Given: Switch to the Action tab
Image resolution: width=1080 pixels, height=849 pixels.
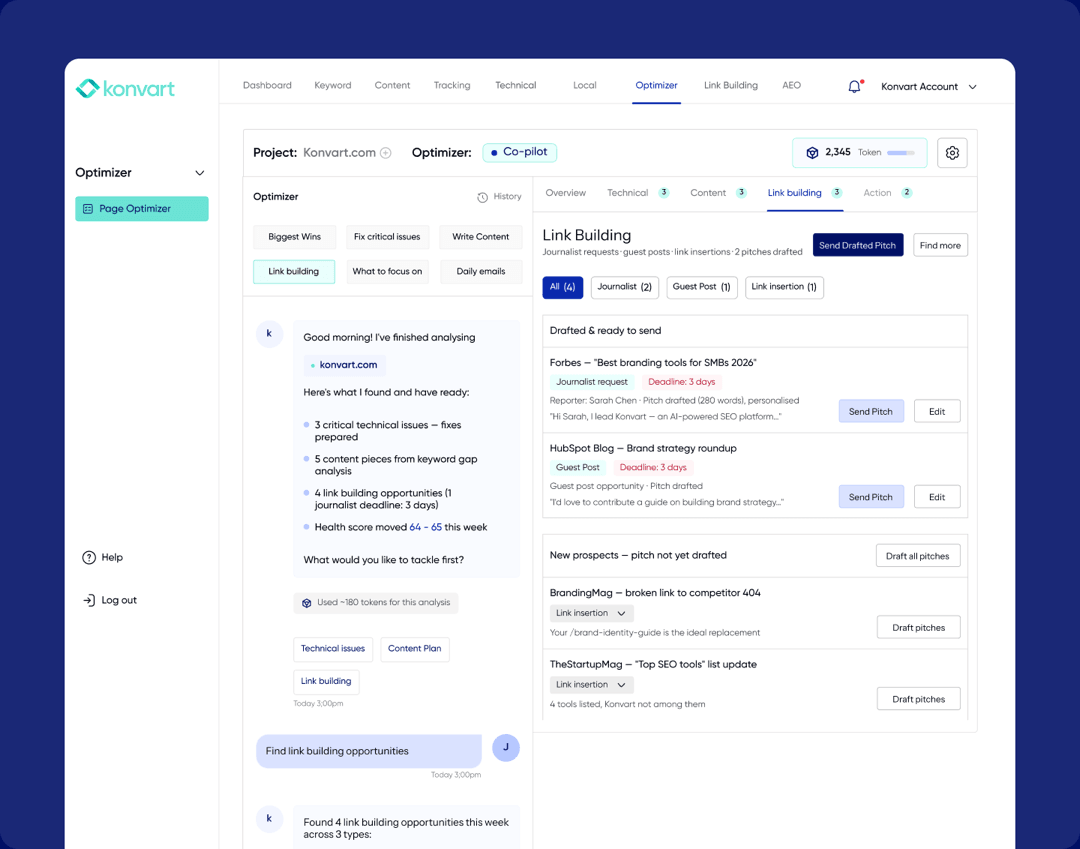Looking at the screenshot, I should point(887,193).
